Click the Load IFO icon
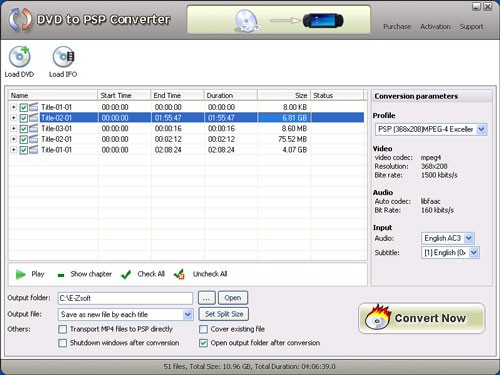Image resolution: width=500 pixels, height=375 pixels. (63, 57)
